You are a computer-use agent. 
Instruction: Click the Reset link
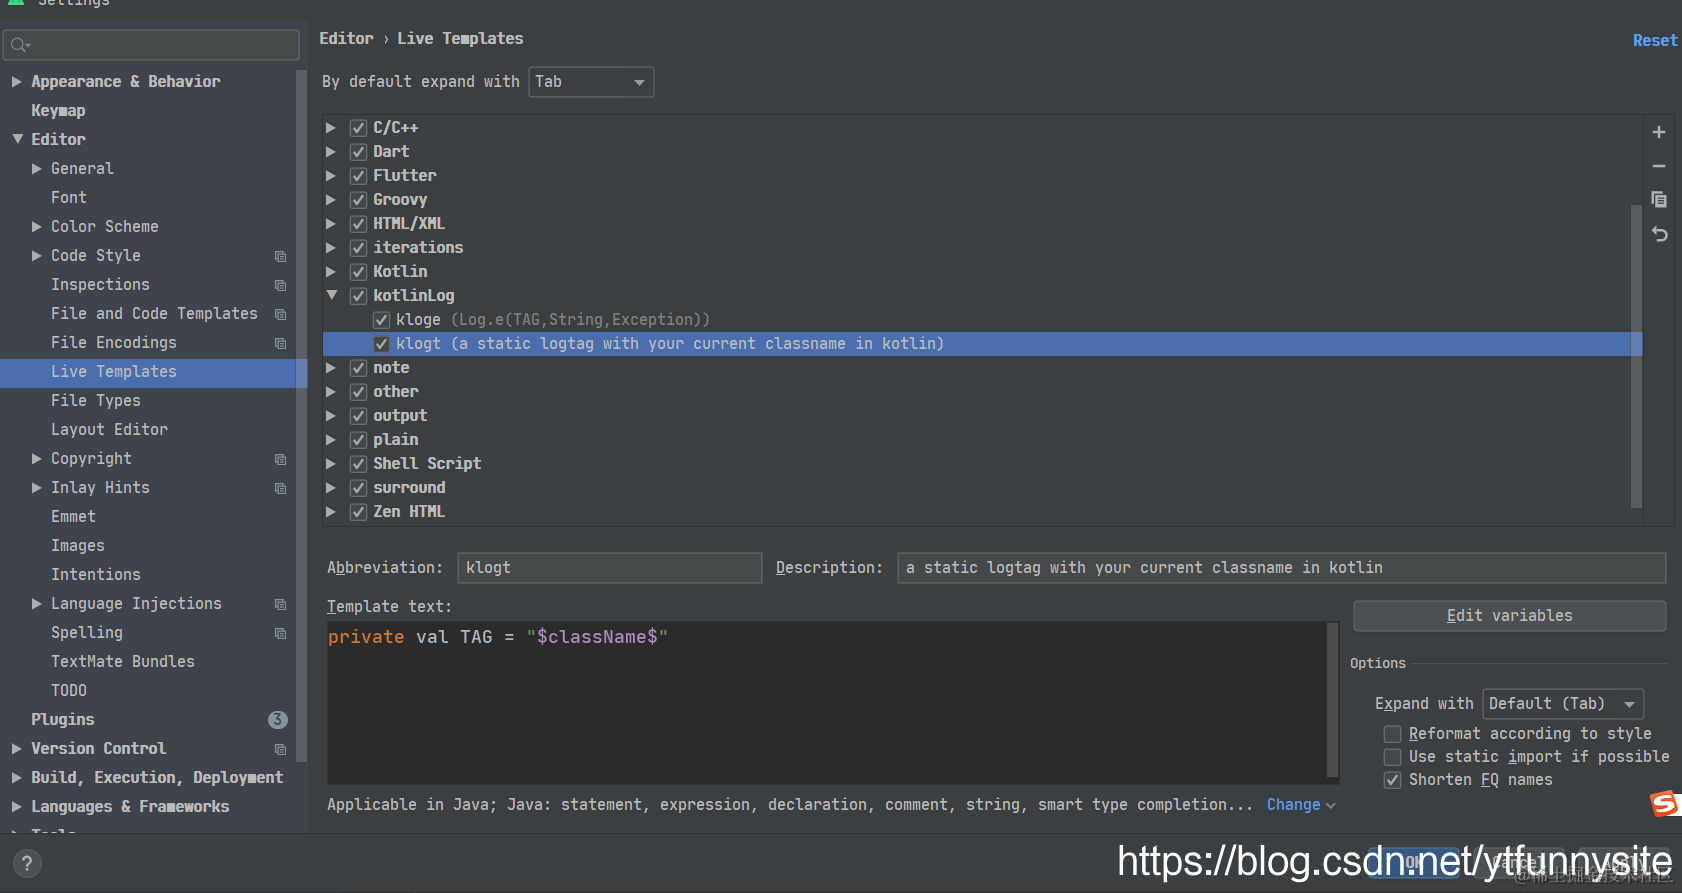pos(1655,41)
